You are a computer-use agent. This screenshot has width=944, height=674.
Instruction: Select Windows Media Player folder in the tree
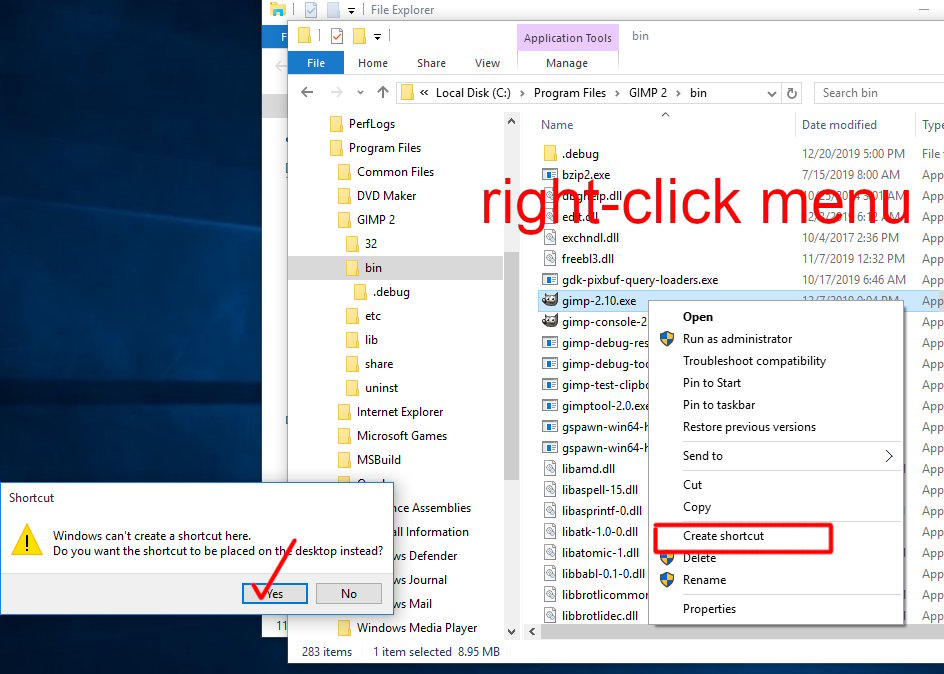click(417, 628)
